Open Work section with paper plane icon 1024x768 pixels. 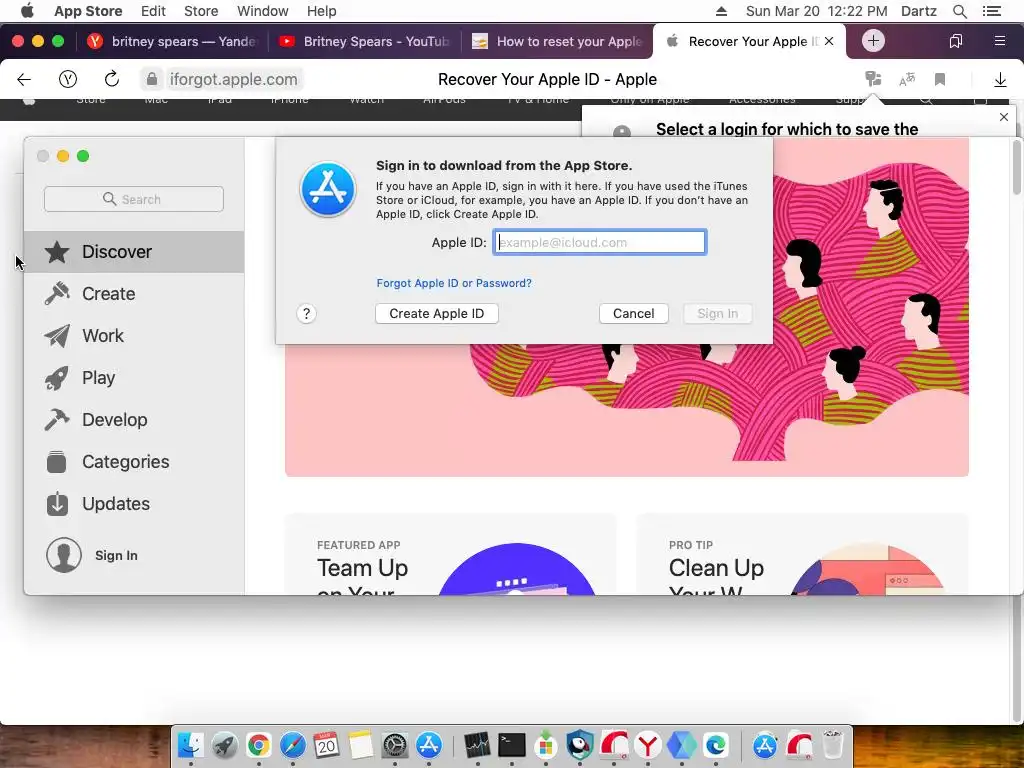[x=134, y=336]
